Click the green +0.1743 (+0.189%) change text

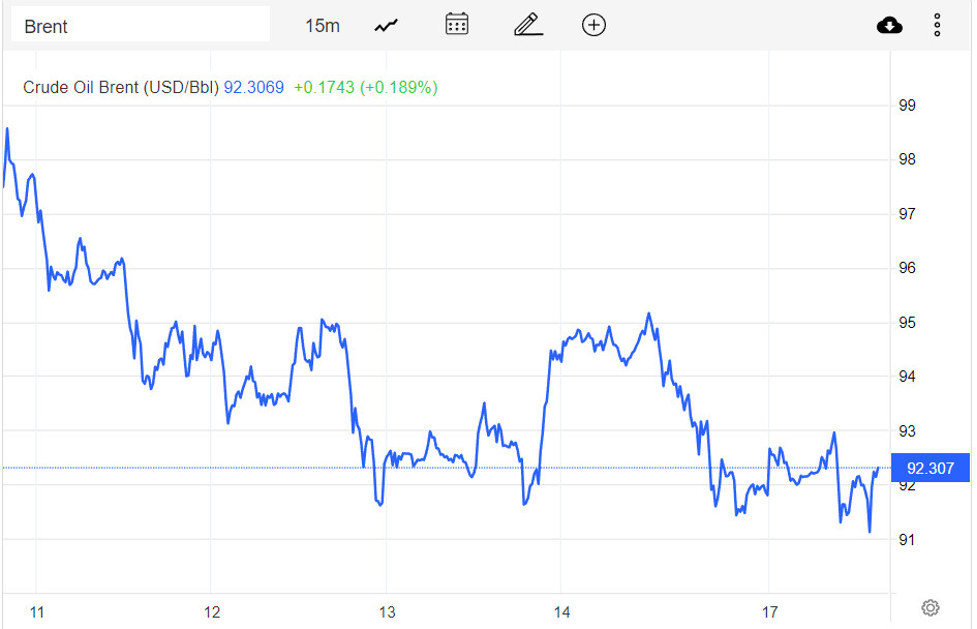pyautogui.click(x=365, y=87)
